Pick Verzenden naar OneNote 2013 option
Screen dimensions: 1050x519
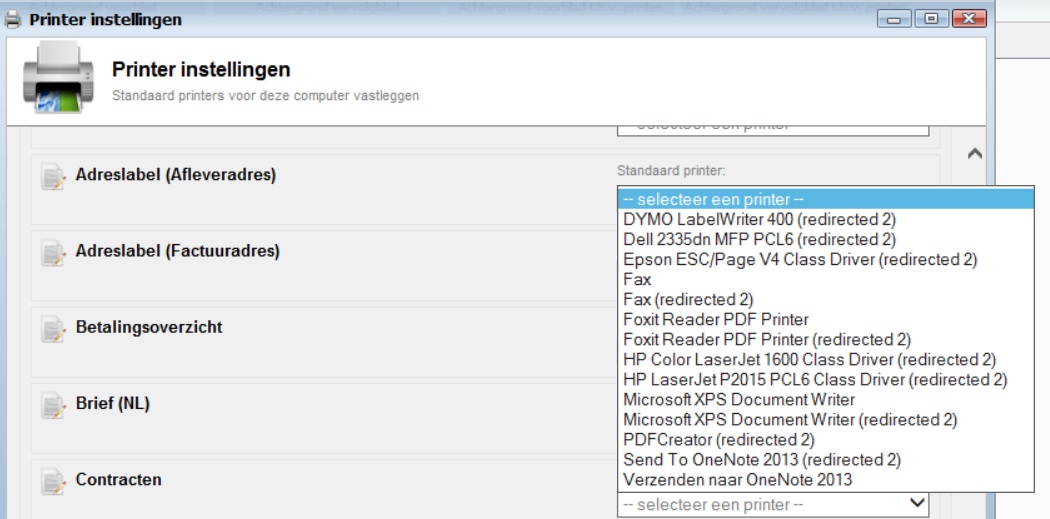[738, 480]
